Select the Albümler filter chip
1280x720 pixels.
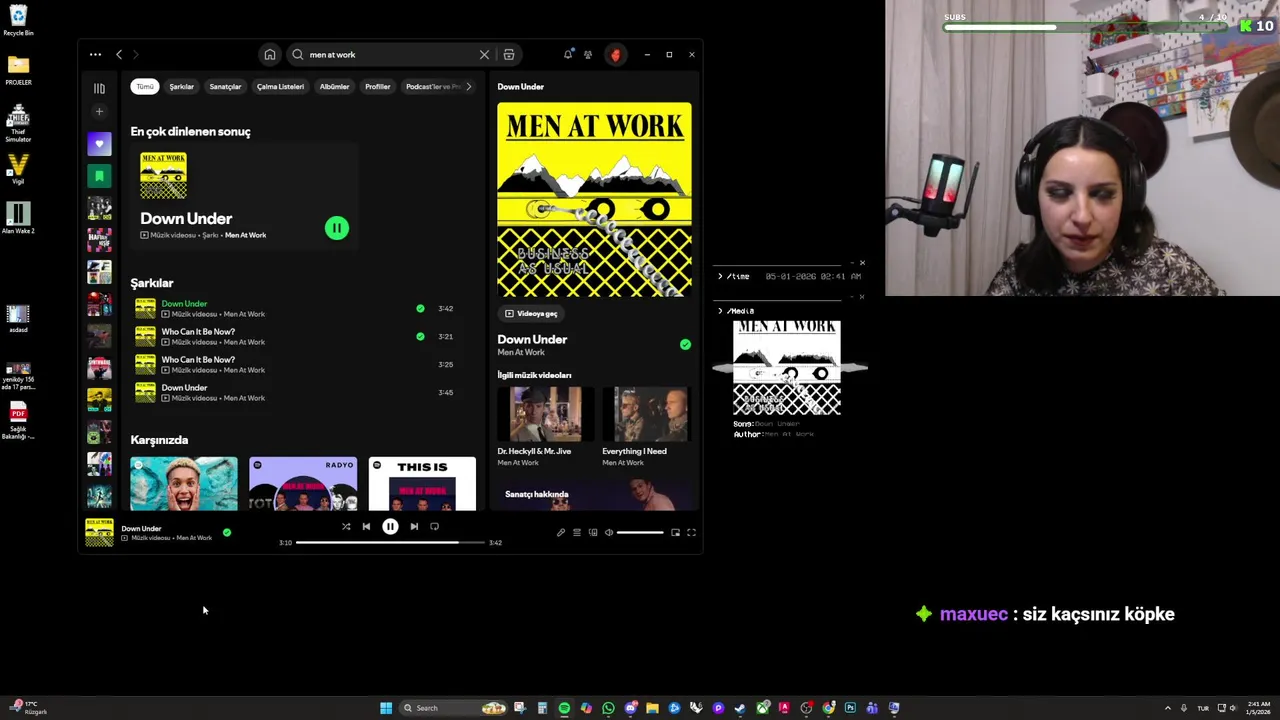point(334,86)
